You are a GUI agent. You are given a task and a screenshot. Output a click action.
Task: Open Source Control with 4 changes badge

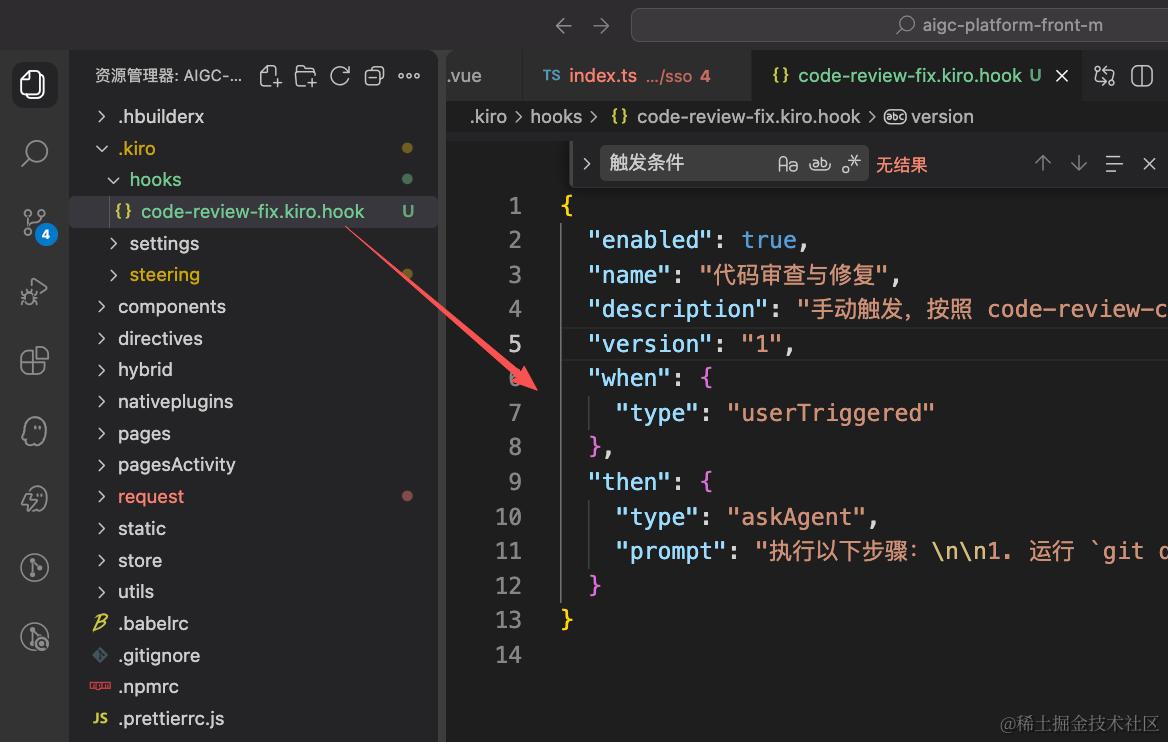click(x=35, y=223)
